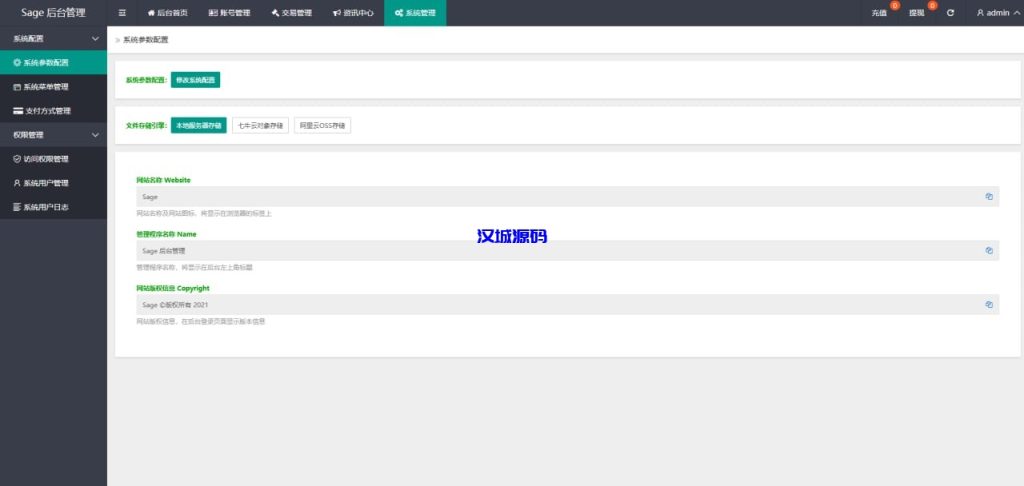Open the admin user dropdown
The height and width of the screenshot is (486, 1024).
(993, 13)
